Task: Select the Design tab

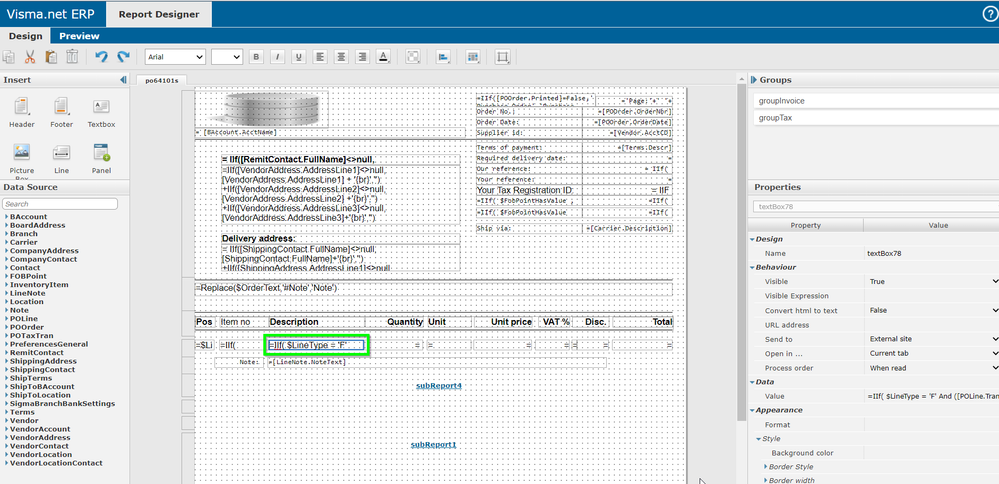Action: click(25, 36)
